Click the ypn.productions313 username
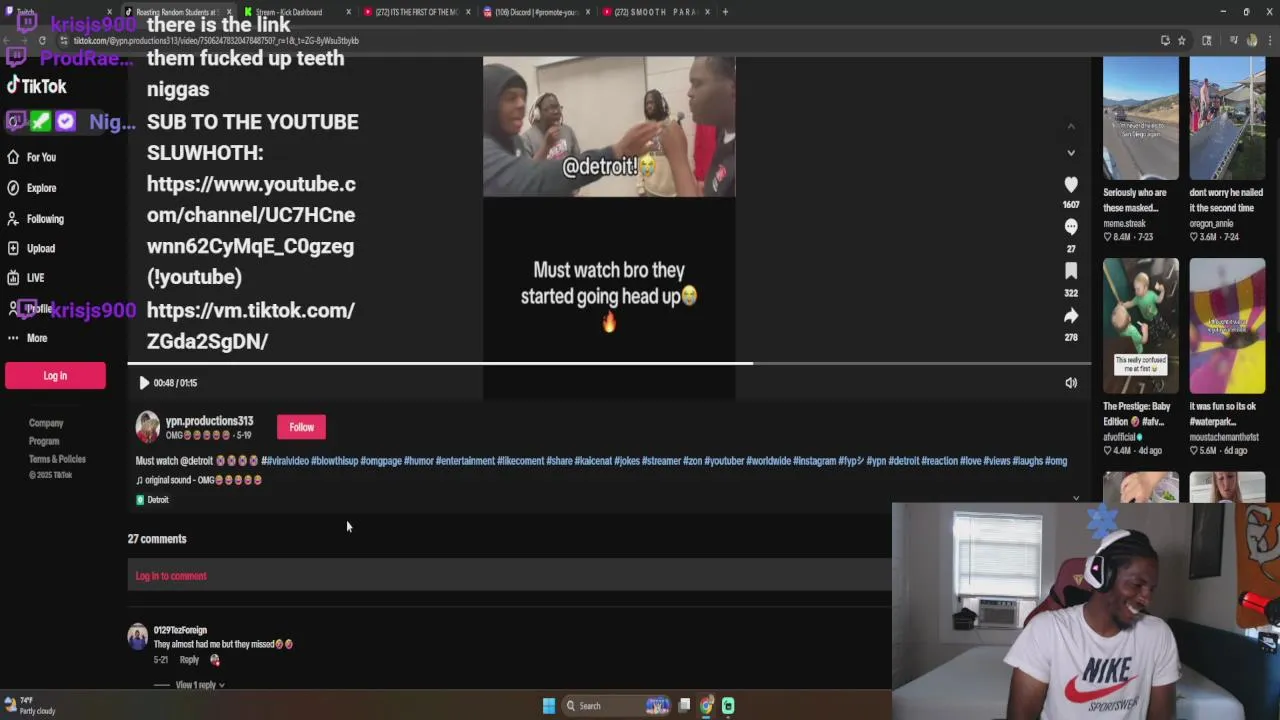The height and width of the screenshot is (720, 1280). point(209,421)
